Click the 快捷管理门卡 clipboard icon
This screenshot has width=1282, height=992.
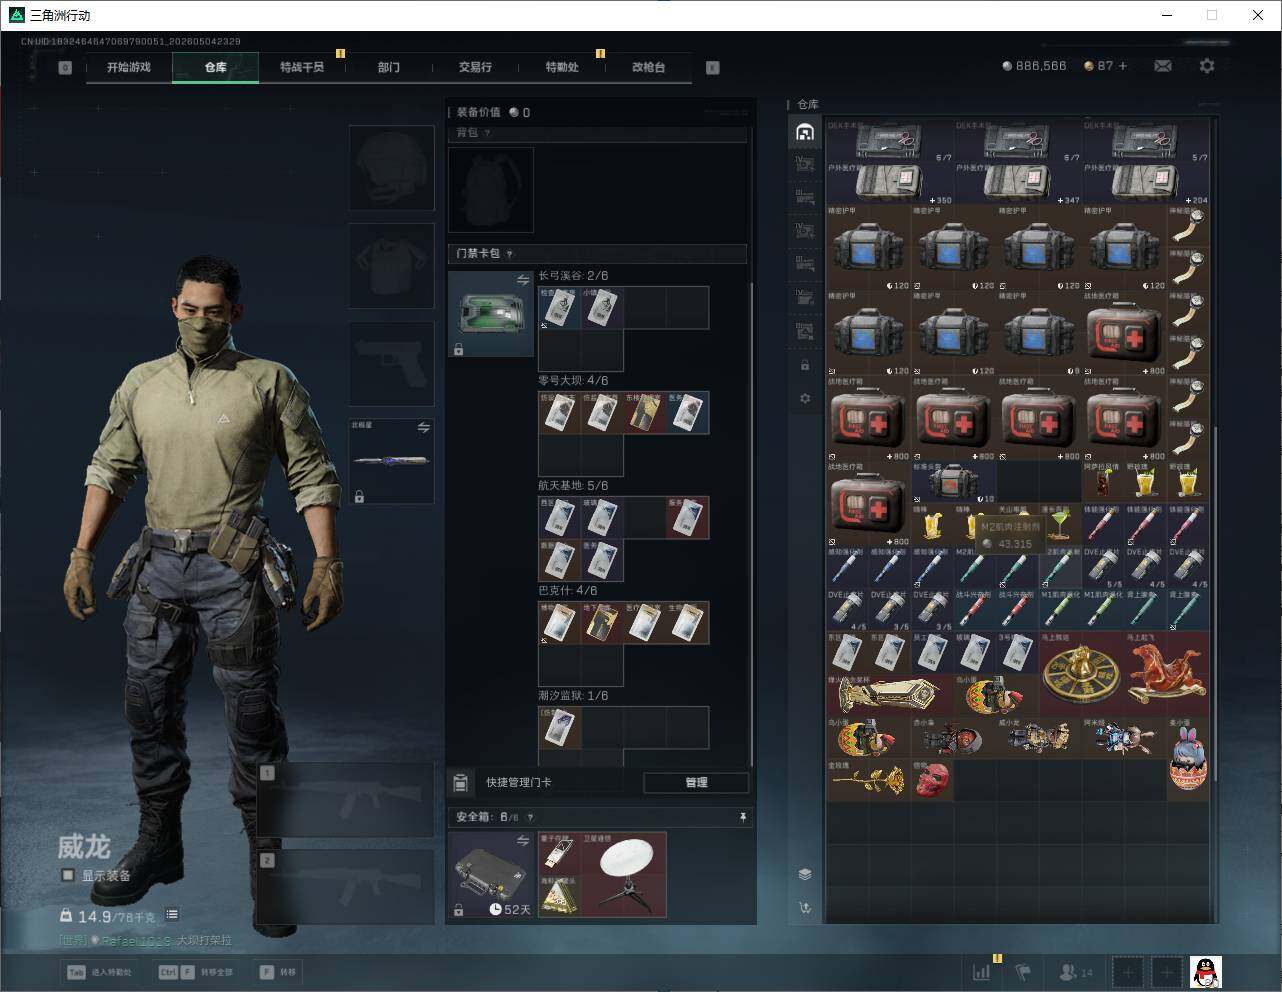(461, 782)
